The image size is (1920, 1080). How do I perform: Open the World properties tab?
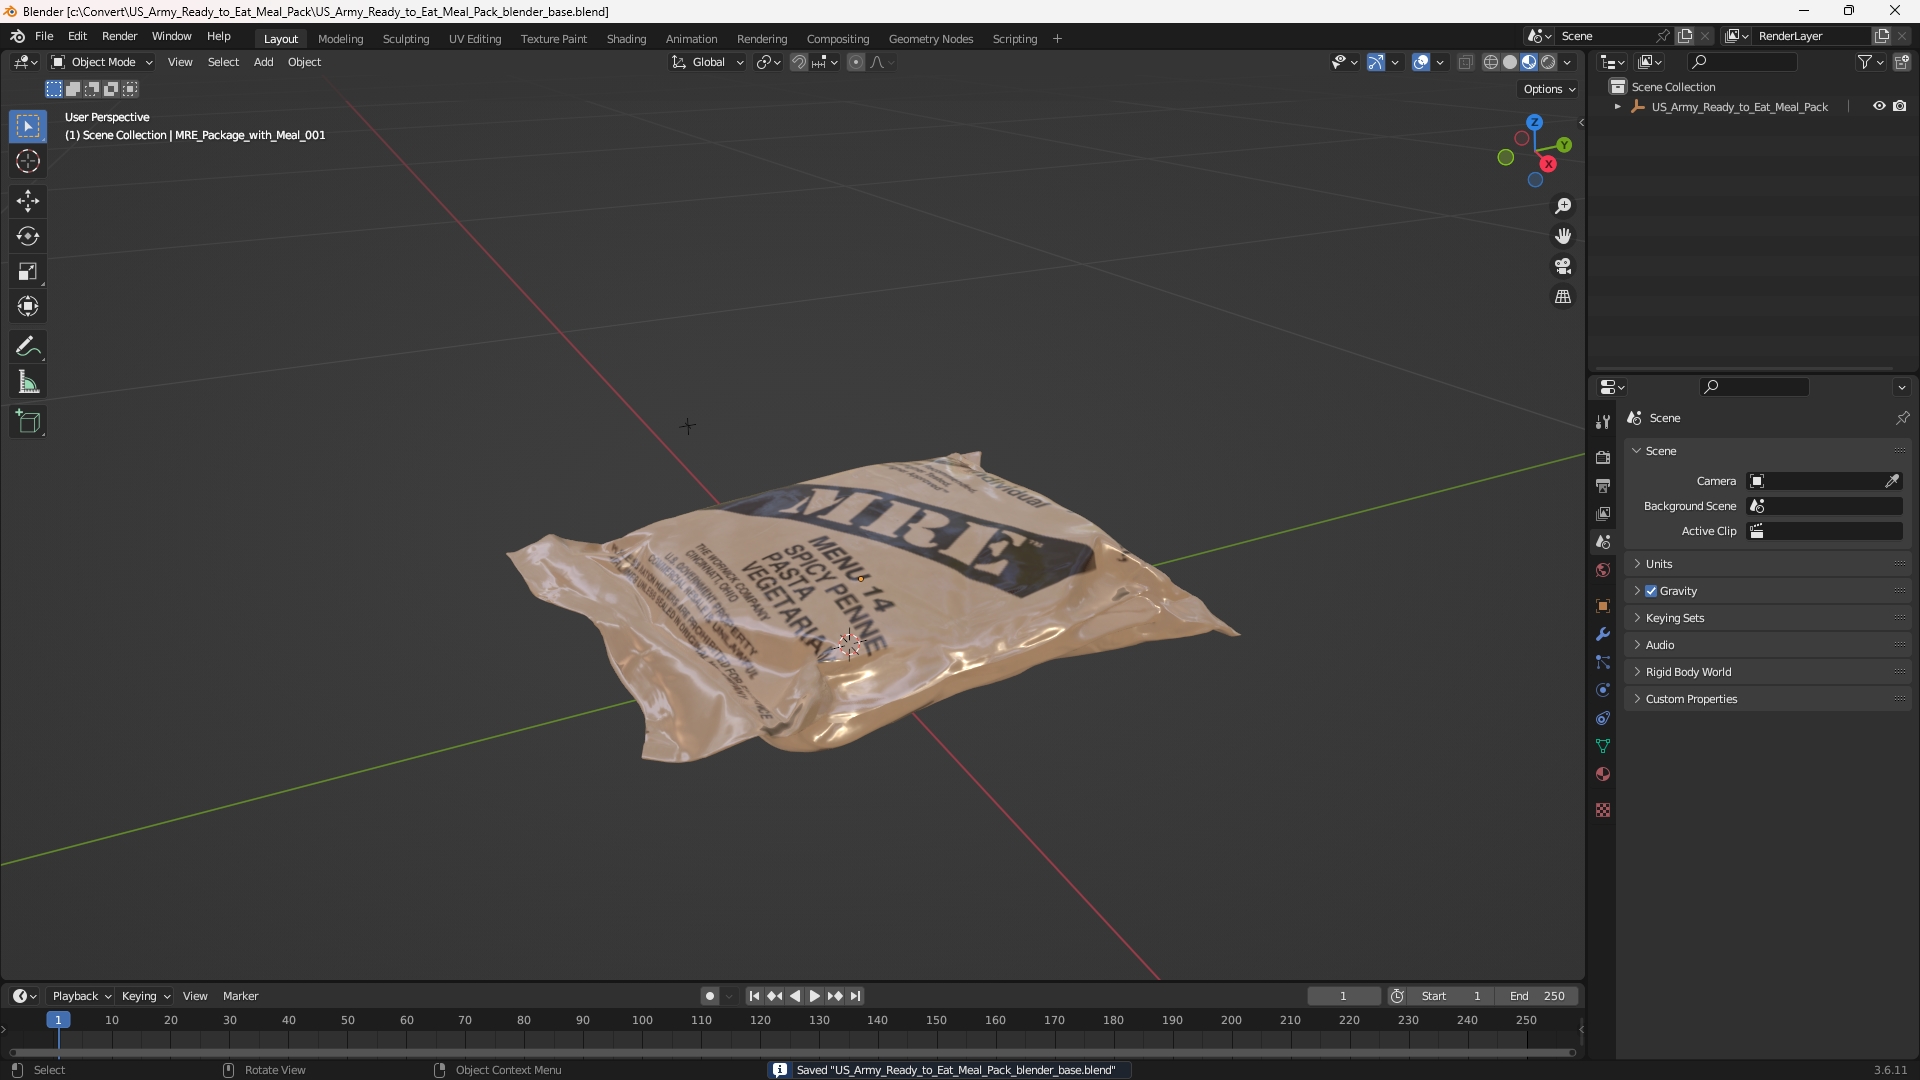coord(1603,570)
